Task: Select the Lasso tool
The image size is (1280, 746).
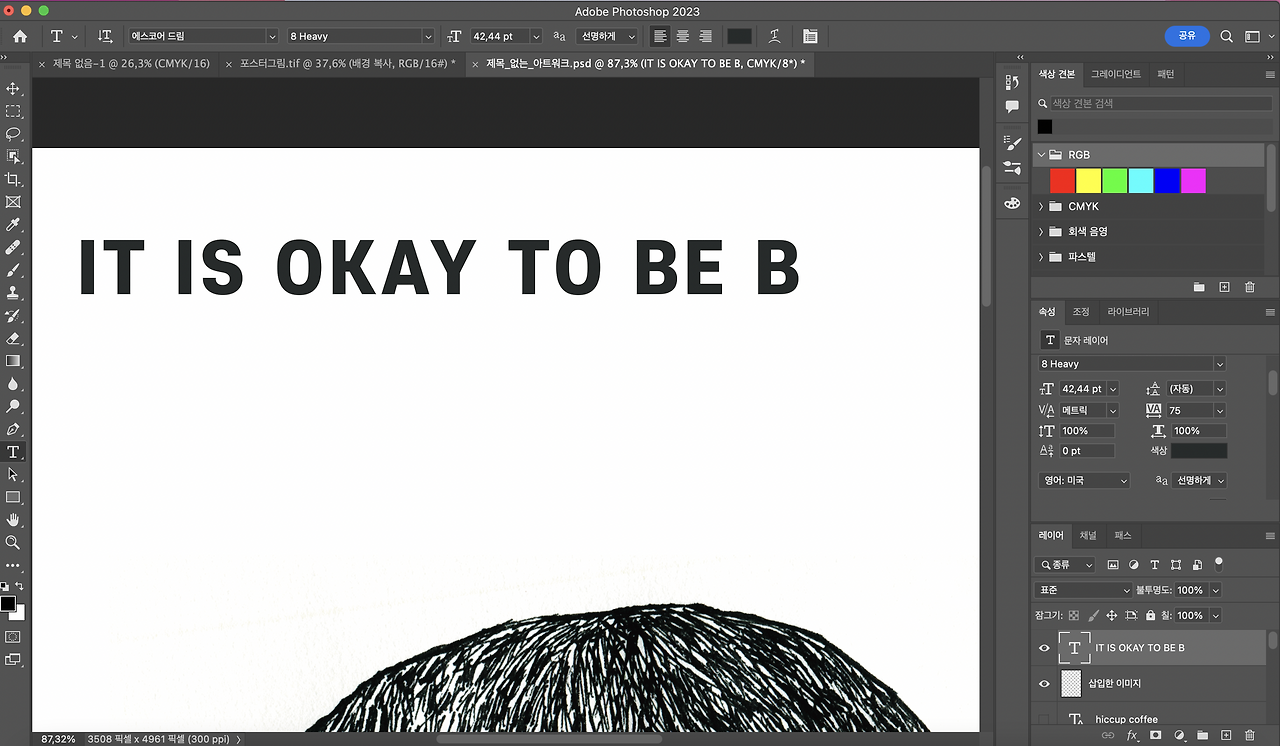Action: click(13, 134)
